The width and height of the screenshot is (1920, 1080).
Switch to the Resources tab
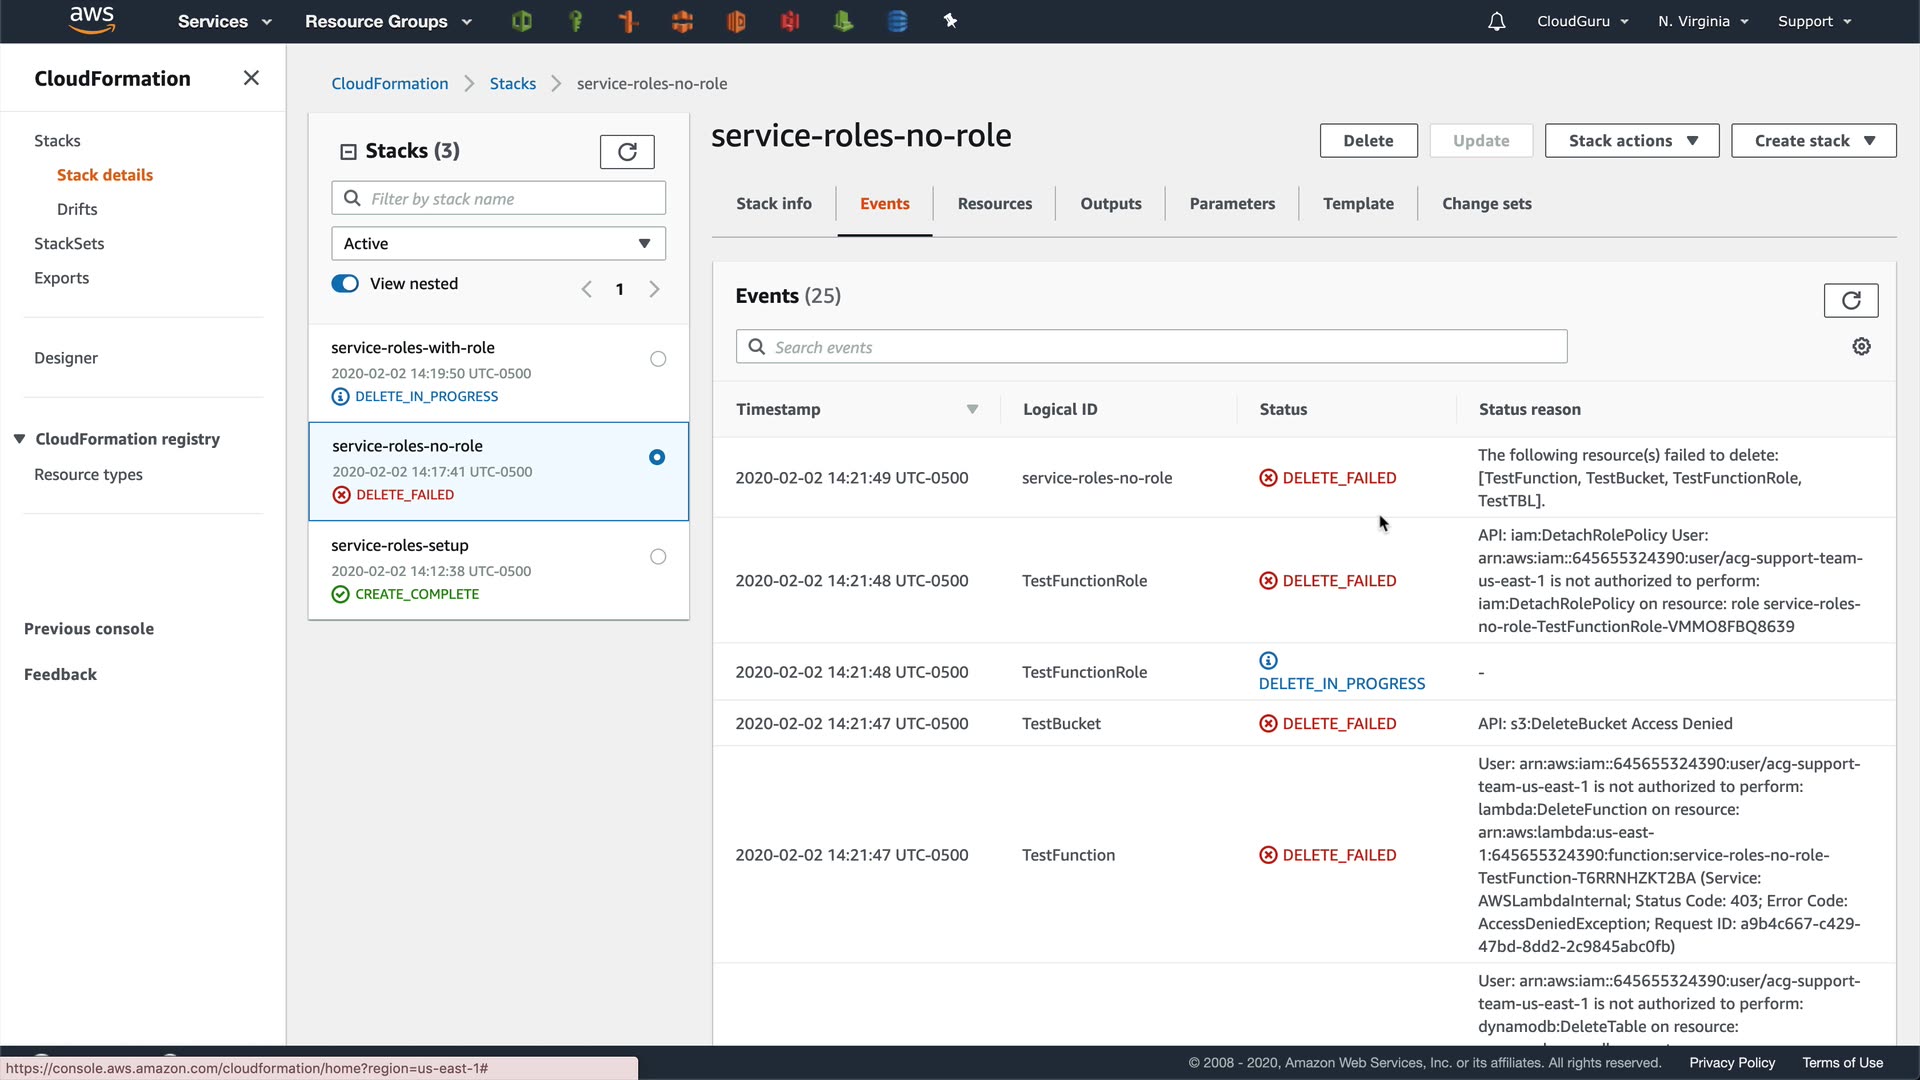click(x=994, y=204)
